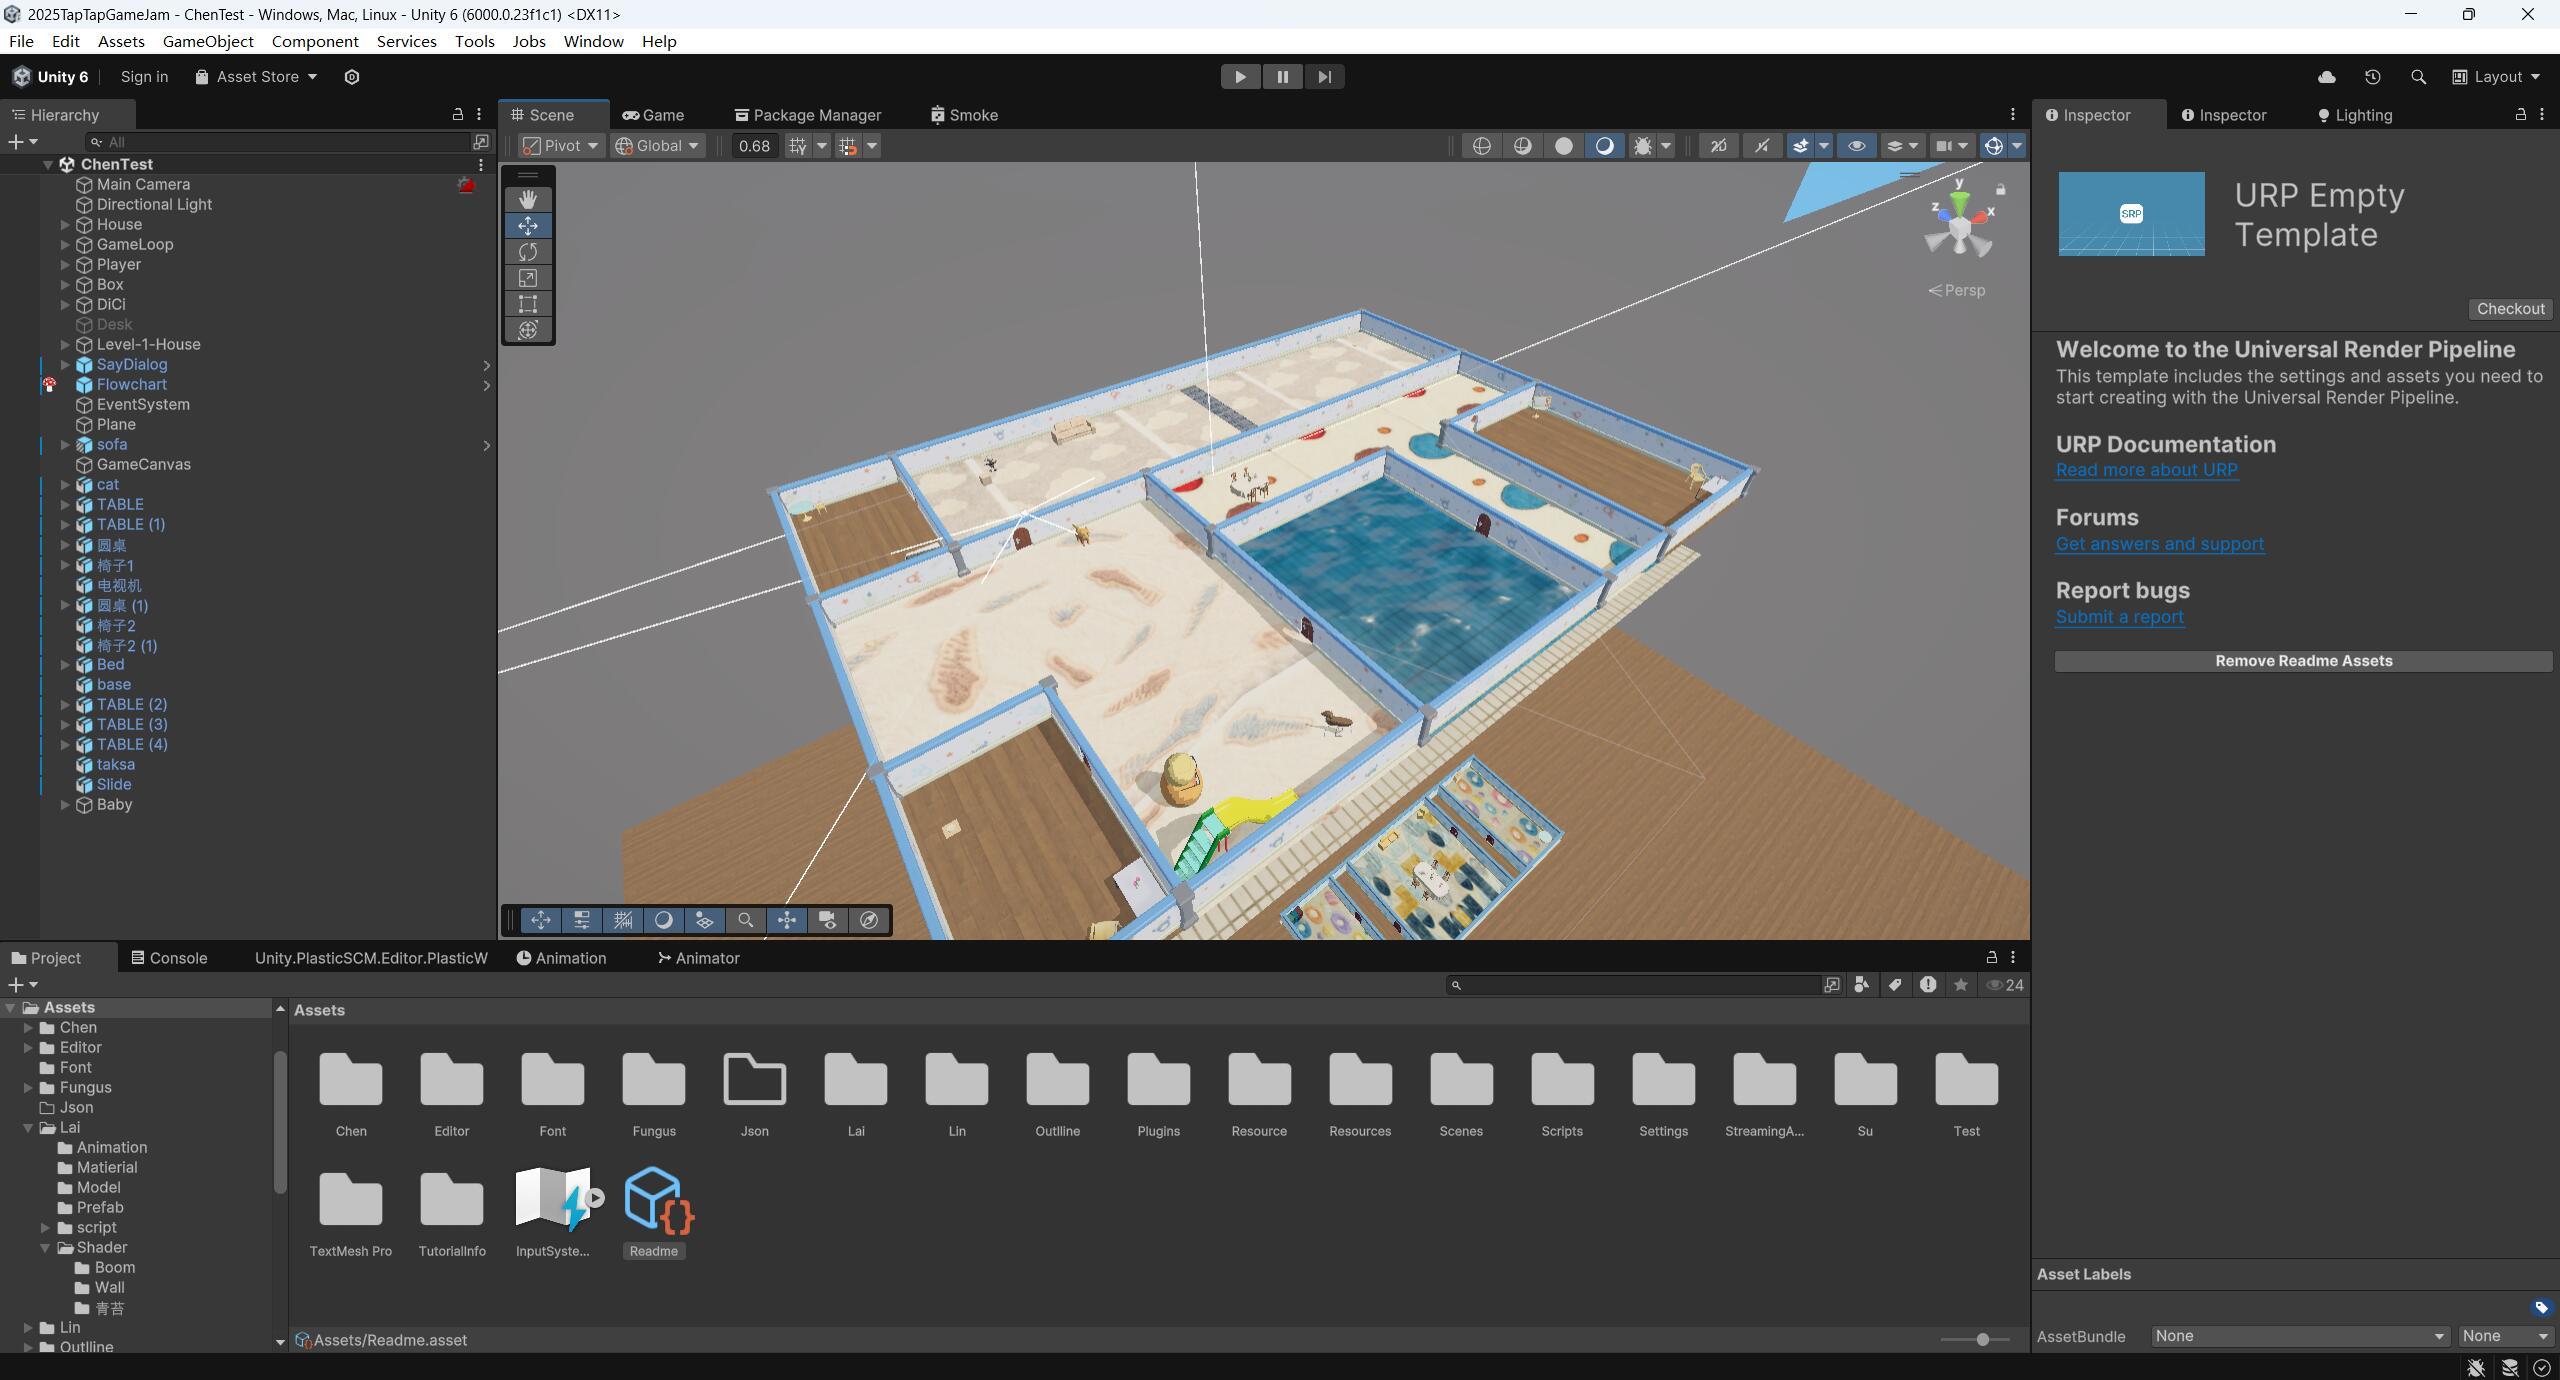The height and width of the screenshot is (1380, 2560).
Task: Open the Layout dropdown
Action: (2496, 77)
